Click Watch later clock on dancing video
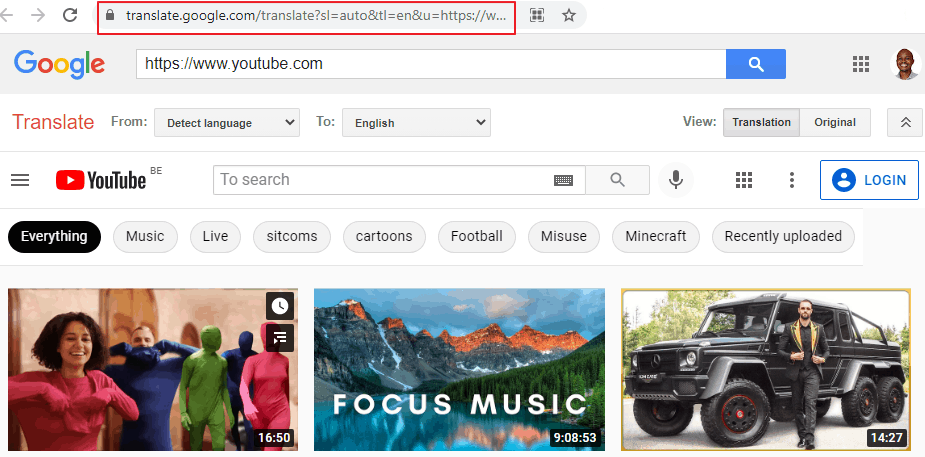 280,305
